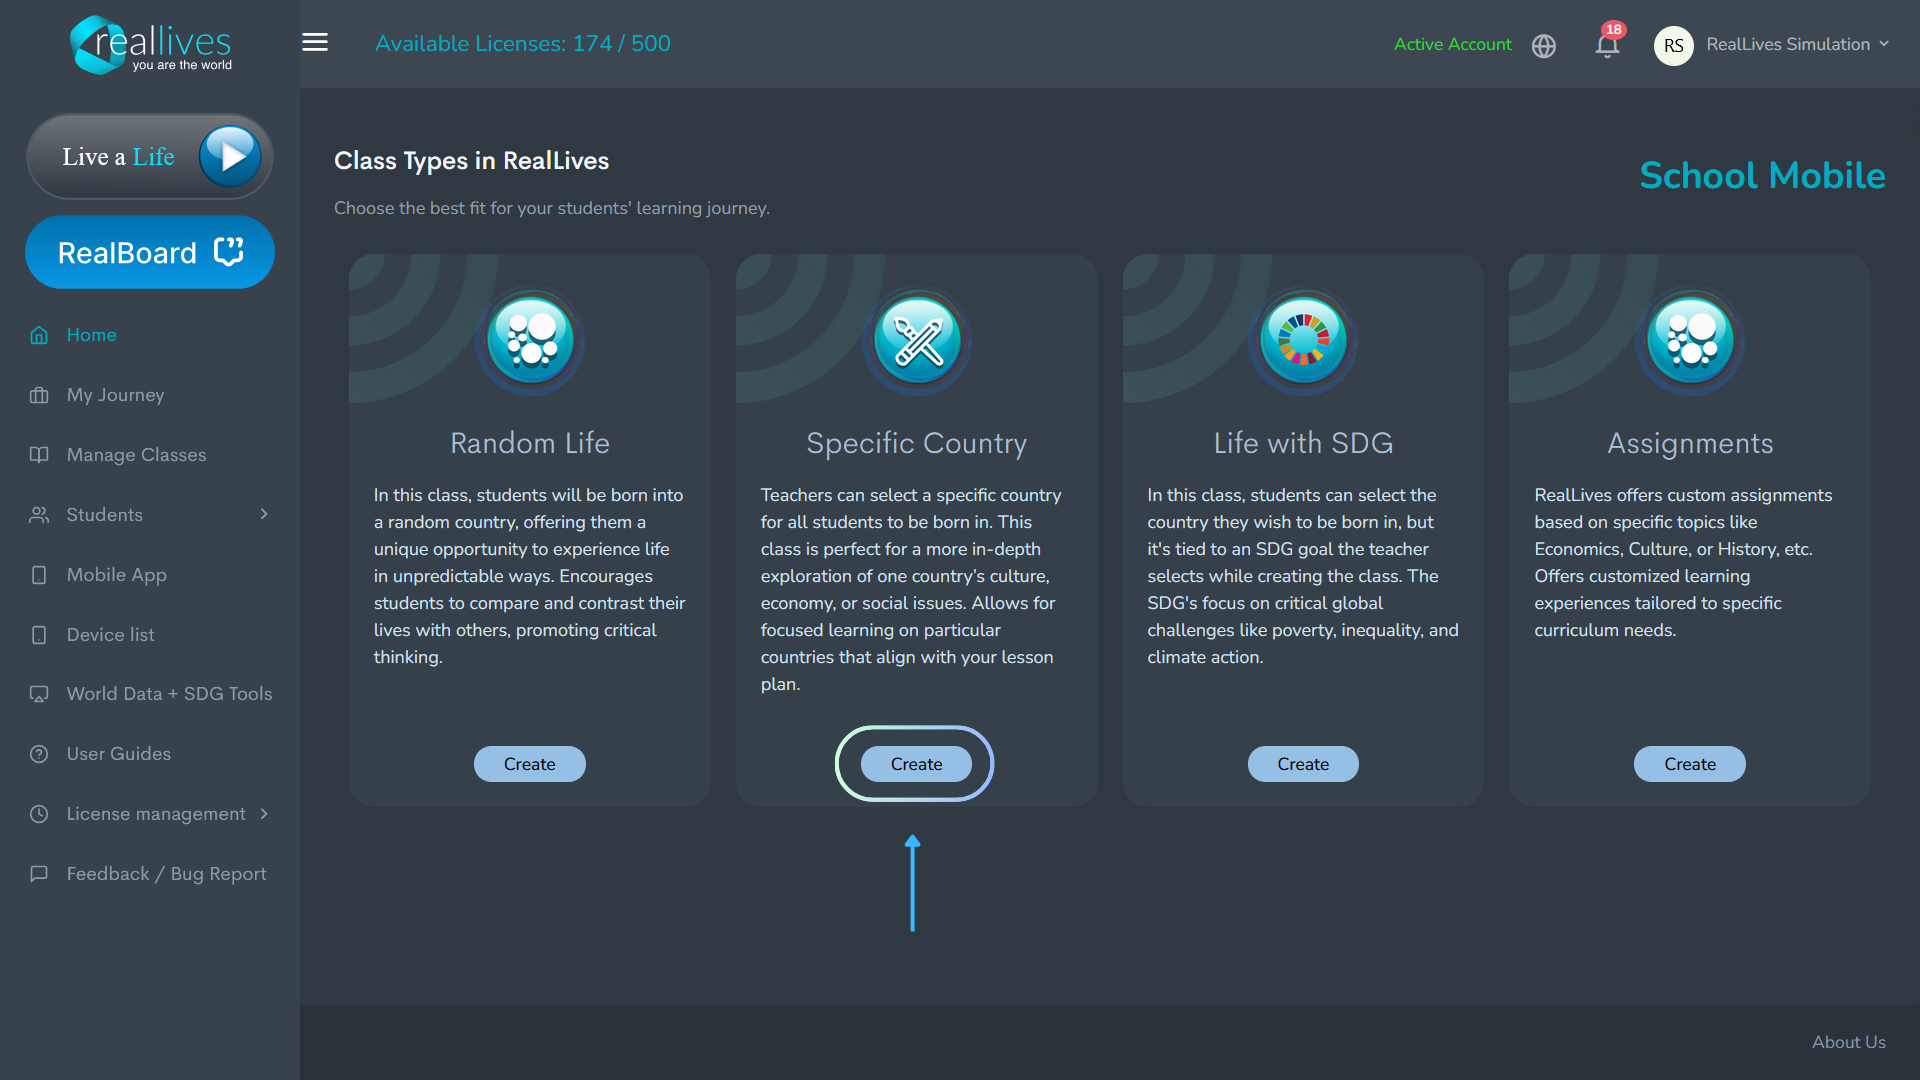
Task: Click Random Life card title
Action: click(530, 443)
